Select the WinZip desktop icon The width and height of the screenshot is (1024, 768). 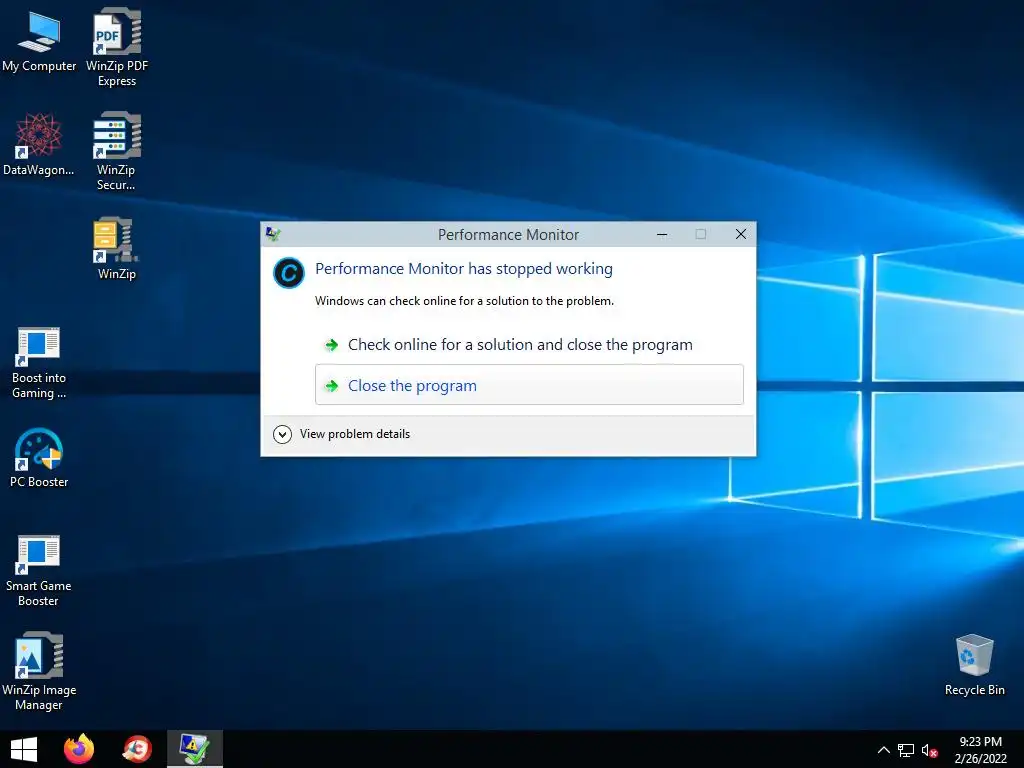coord(116,248)
